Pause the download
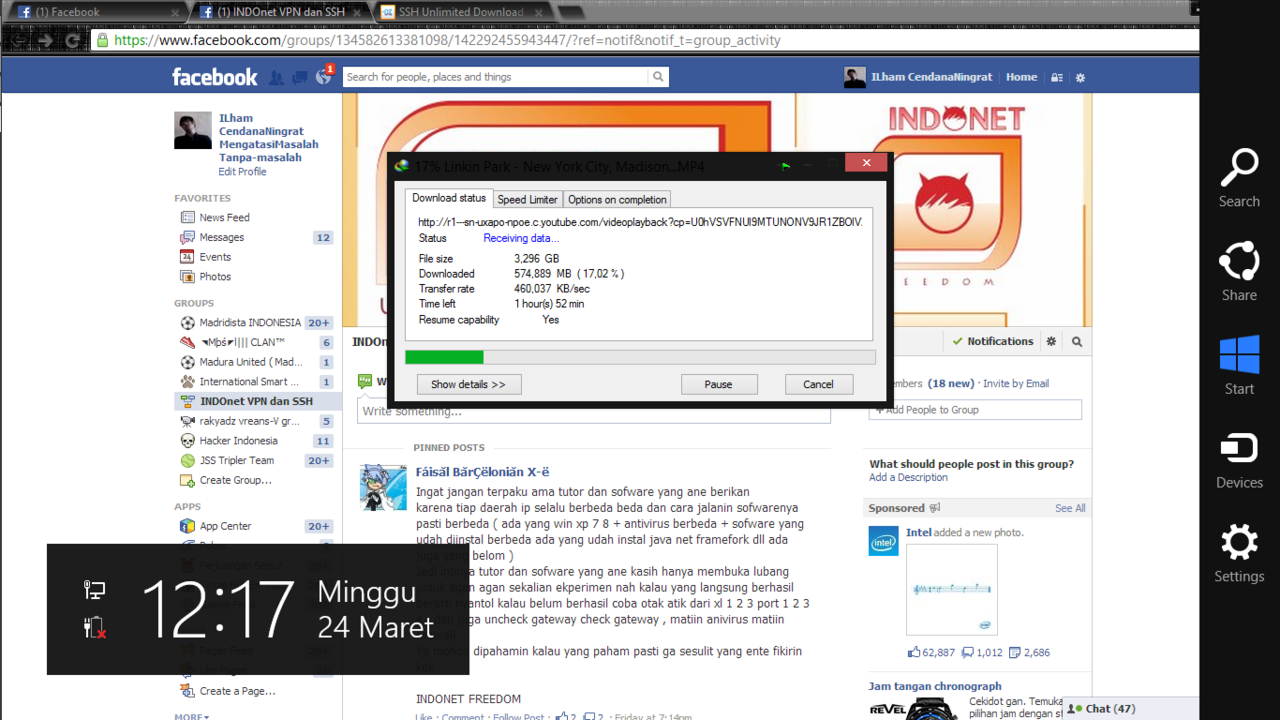Image resolution: width=1280 pixels, height=720 pixels. (718, 384)
